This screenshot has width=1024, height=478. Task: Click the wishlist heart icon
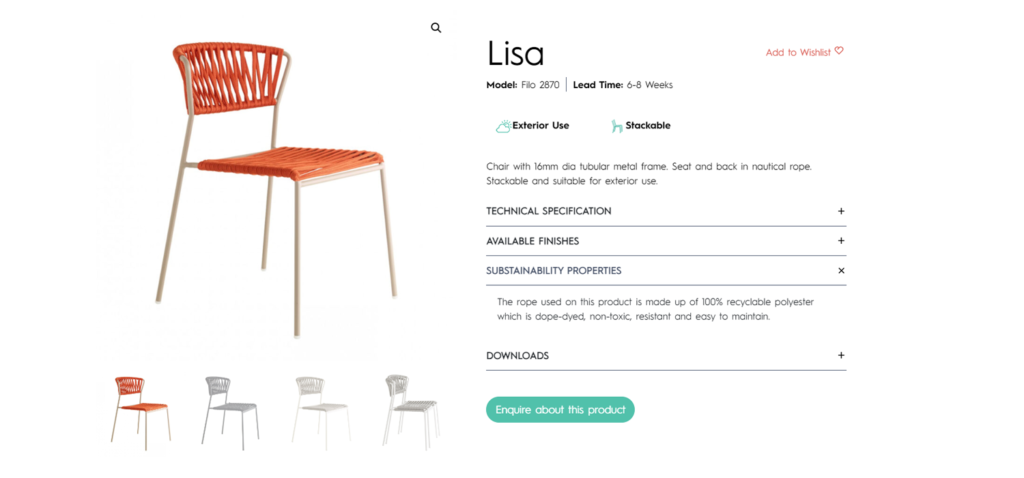click(x=839, y=51)
